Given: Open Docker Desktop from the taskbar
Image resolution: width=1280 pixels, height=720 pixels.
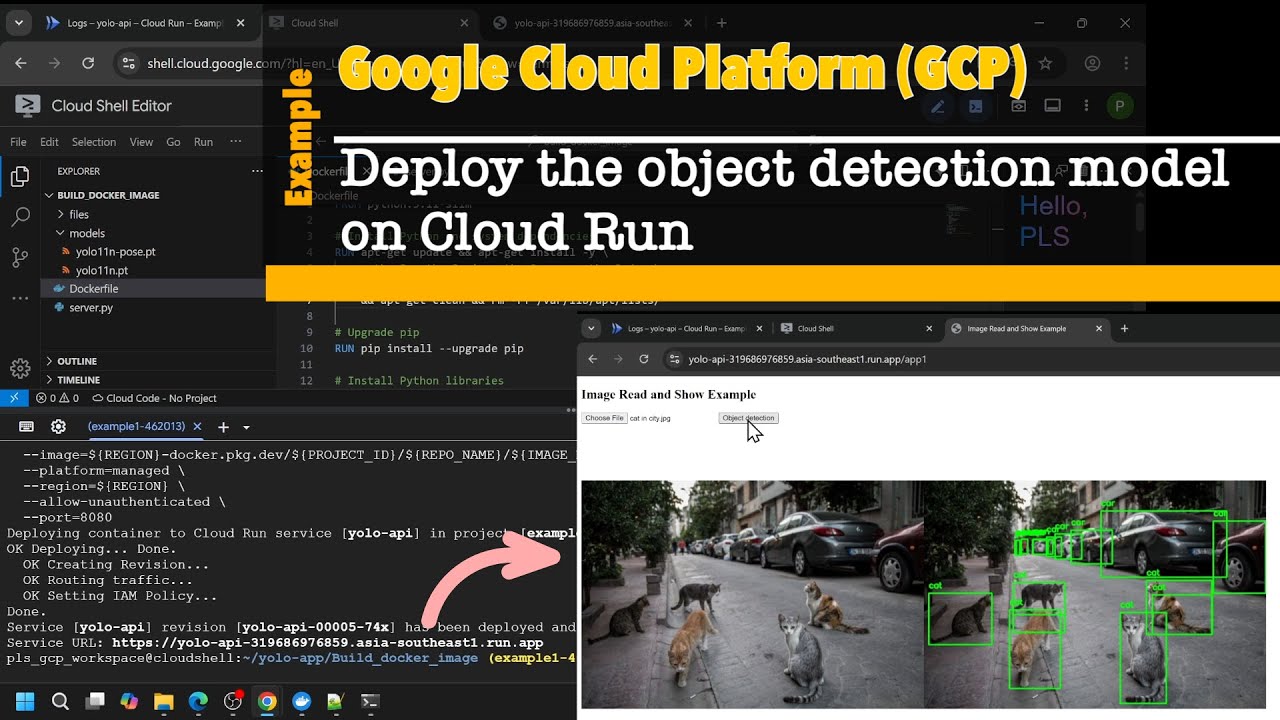Looking at the screenshot, I should pyautogui.click(x=302, y=701).
